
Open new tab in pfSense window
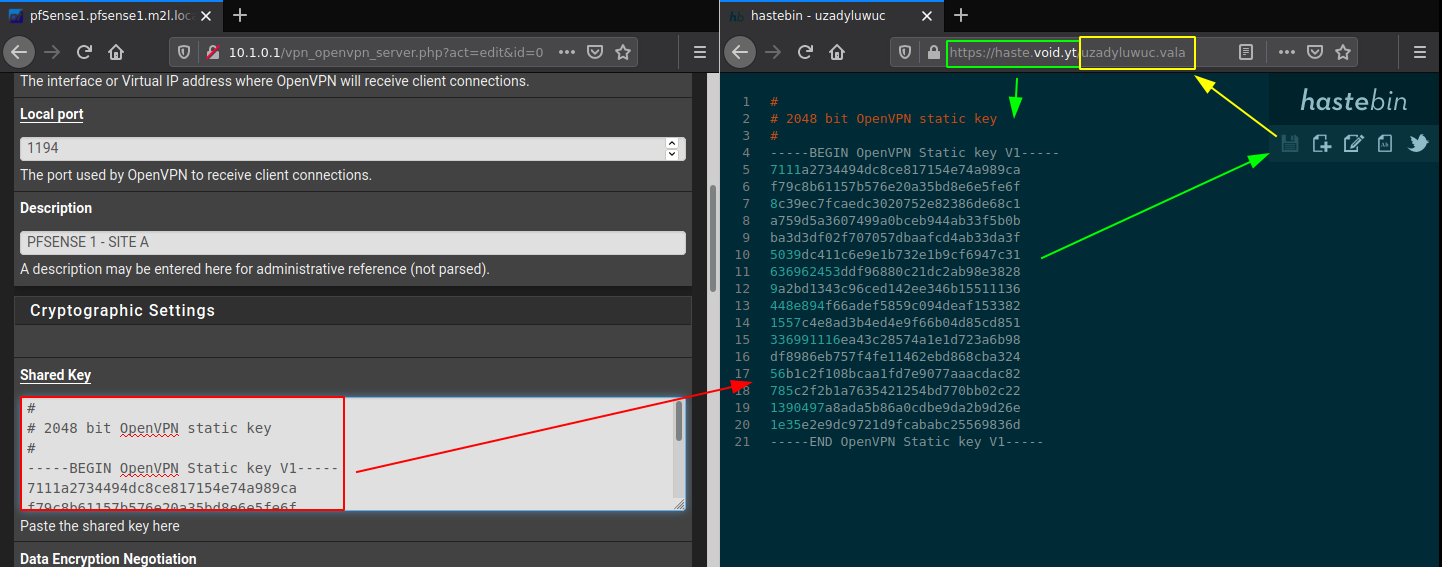pos(240,15)
